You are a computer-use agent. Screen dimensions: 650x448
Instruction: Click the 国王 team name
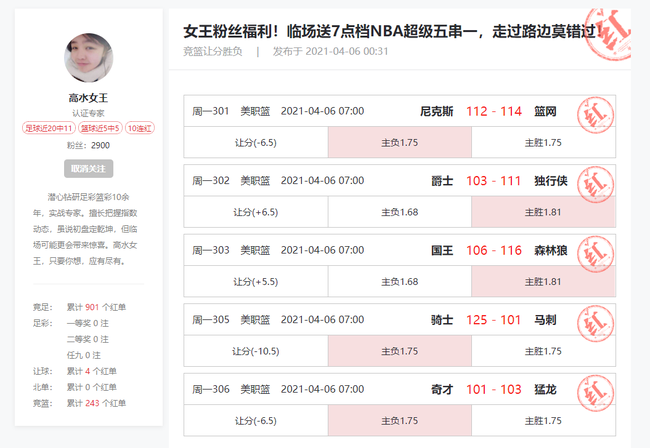(x=442, y=250)
